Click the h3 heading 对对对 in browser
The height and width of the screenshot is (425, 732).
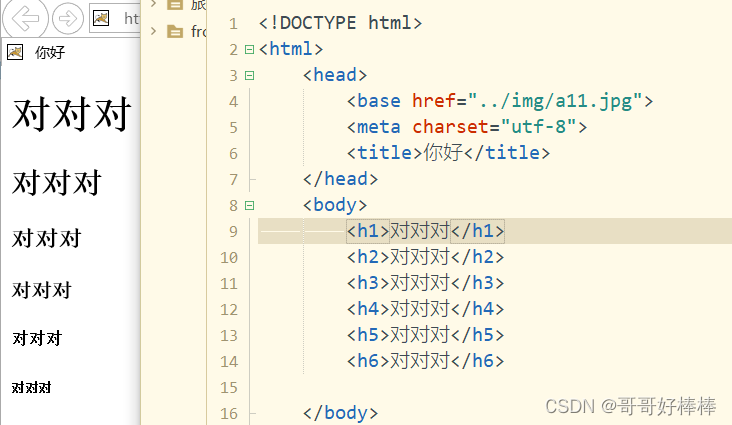pyautogui.click(x=47, y=238)
